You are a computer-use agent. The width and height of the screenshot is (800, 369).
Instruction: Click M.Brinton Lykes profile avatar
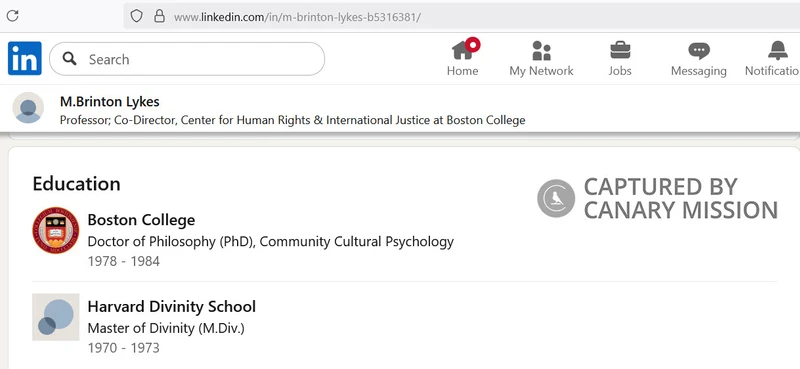[28, 108]
